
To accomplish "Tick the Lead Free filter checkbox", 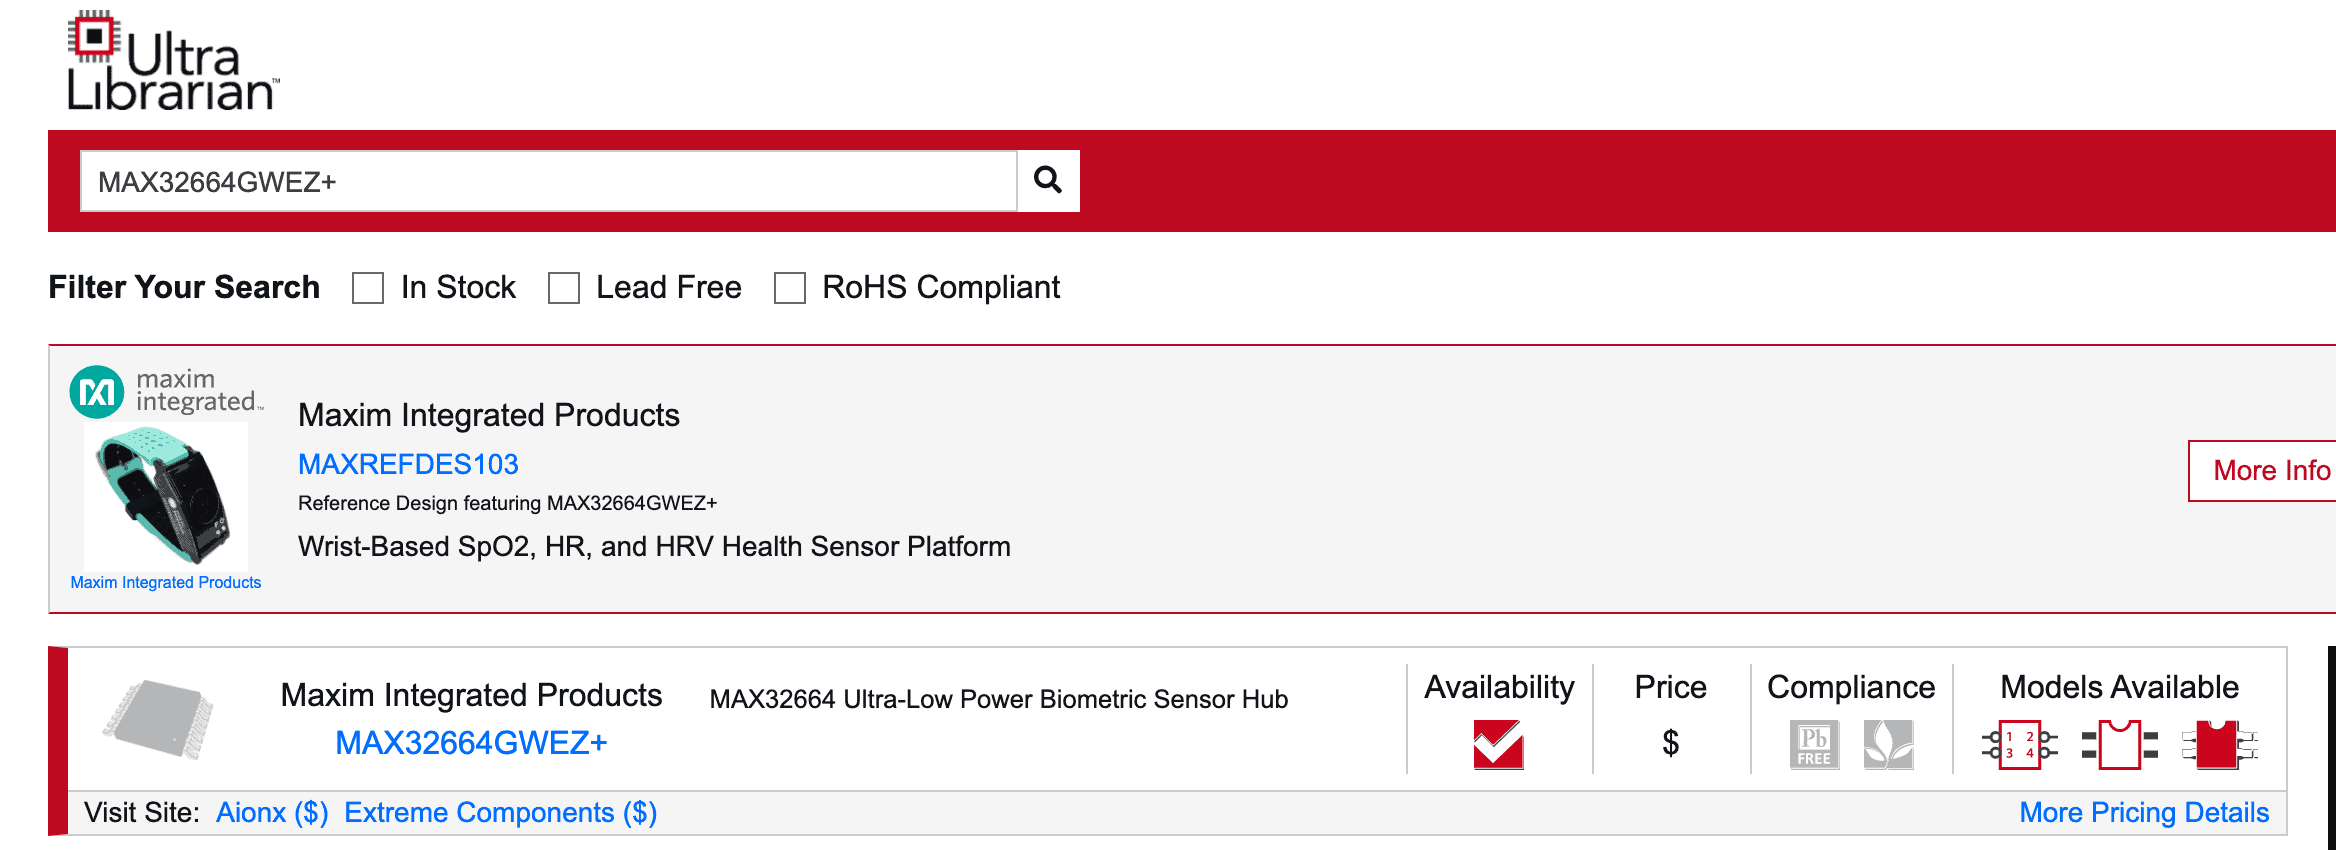I will (564, 288).
